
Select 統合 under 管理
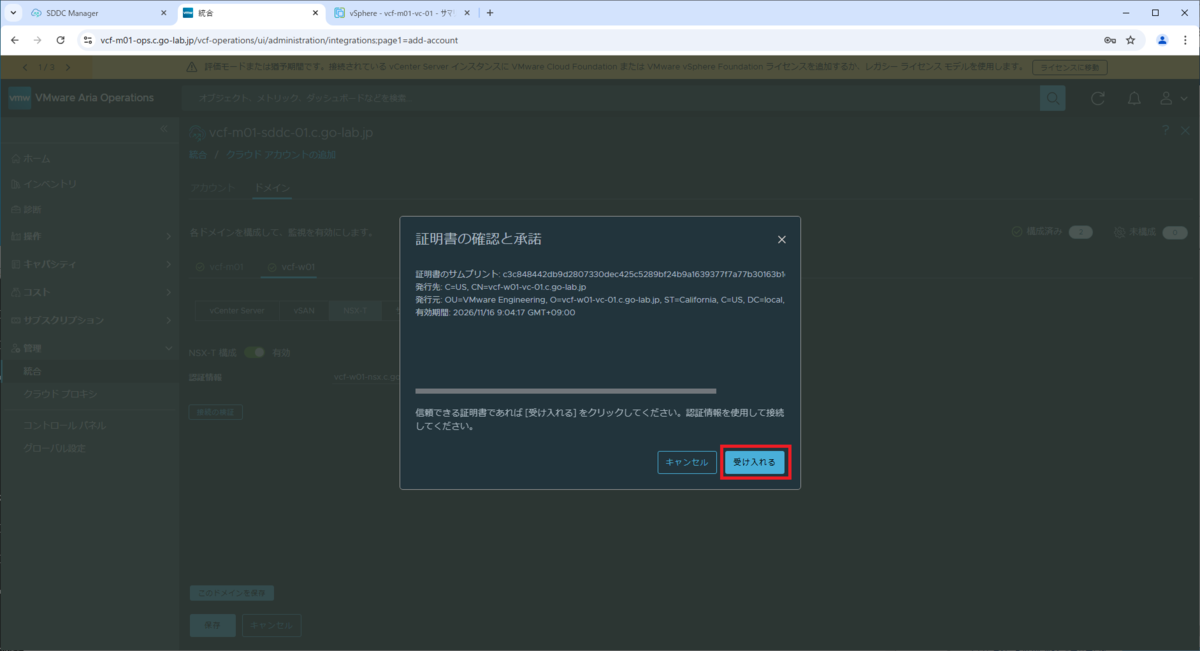(33, 371)
